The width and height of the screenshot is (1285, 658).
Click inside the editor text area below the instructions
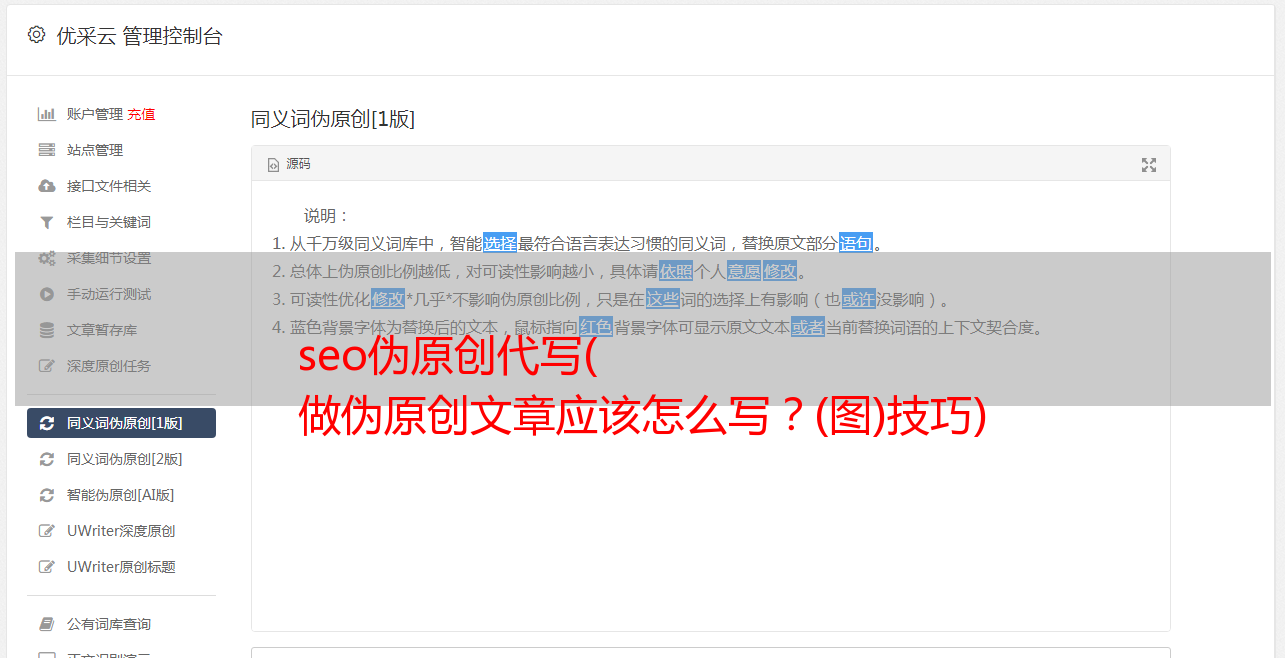pyautogui.click(x=710, y=500)
